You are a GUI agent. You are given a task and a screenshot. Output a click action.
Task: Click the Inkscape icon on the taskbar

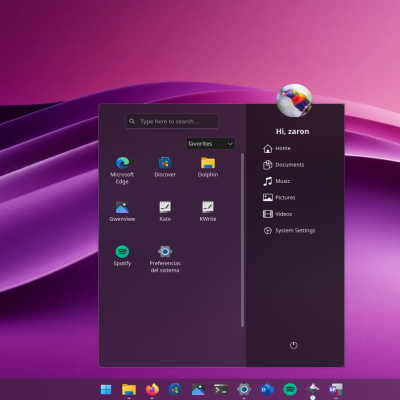pos(313,389)
